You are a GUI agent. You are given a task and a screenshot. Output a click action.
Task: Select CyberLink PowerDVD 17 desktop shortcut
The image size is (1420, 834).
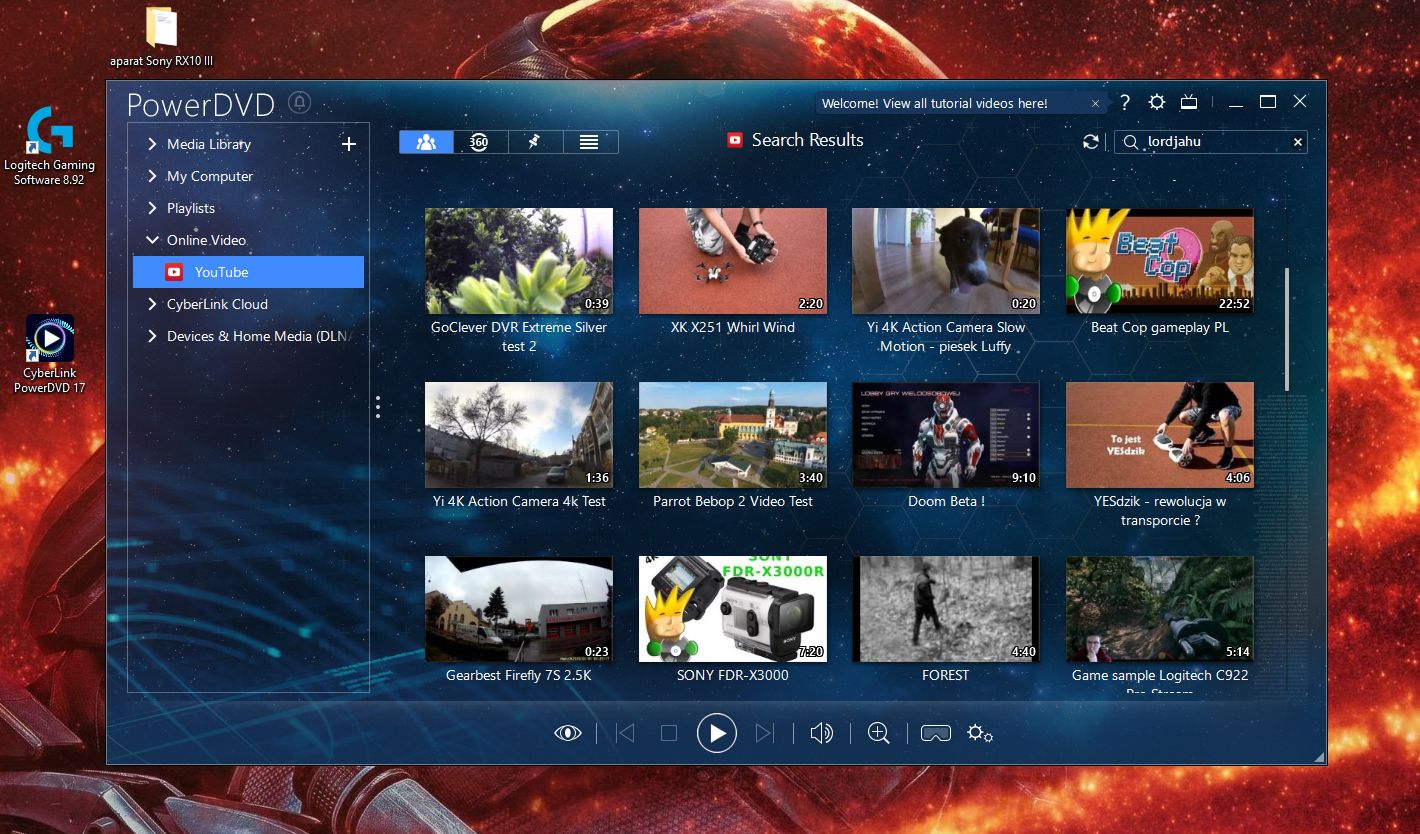[49, 354]
